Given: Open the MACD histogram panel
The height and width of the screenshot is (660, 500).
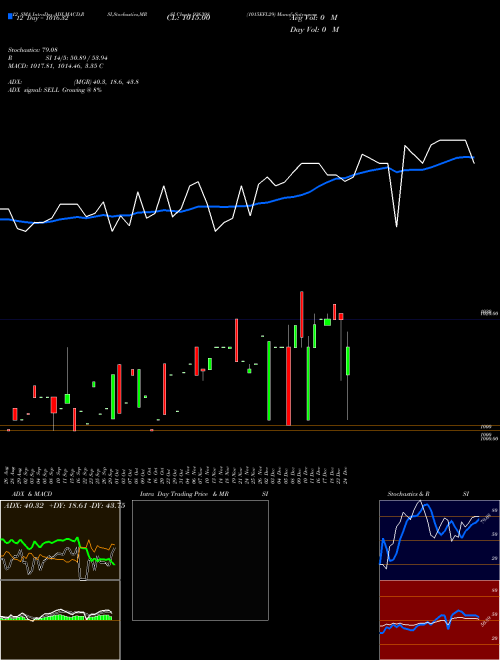Looking at the screenshot, I should point(60,620).
